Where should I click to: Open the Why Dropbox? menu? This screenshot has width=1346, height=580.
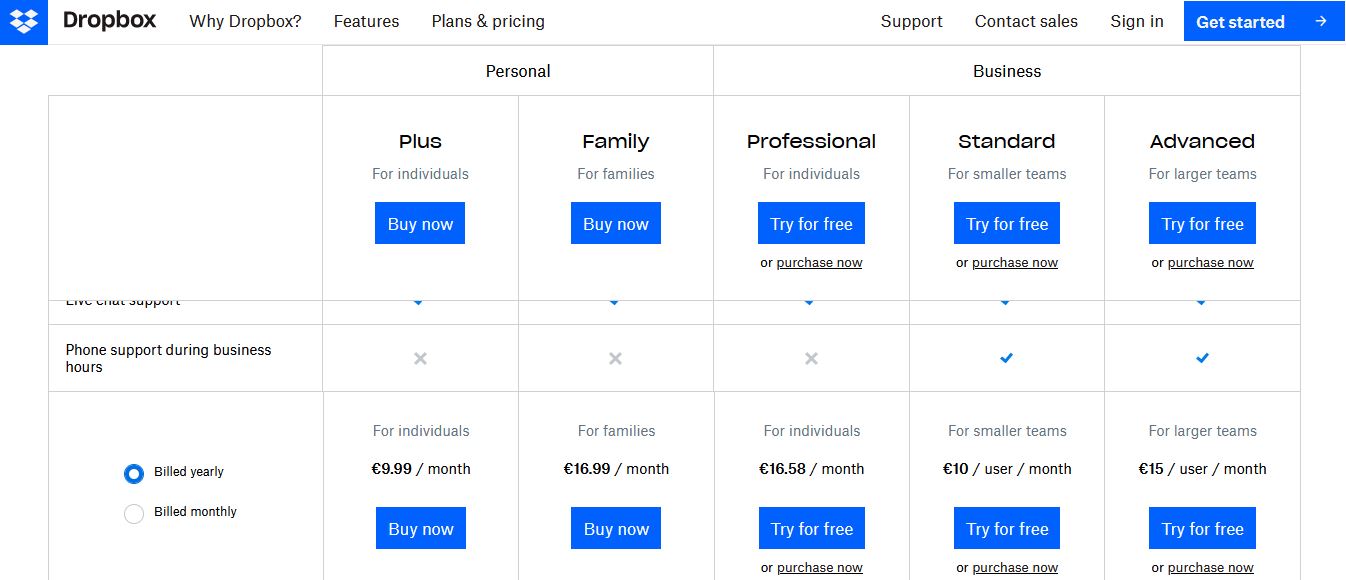click(x=245, y=21)
